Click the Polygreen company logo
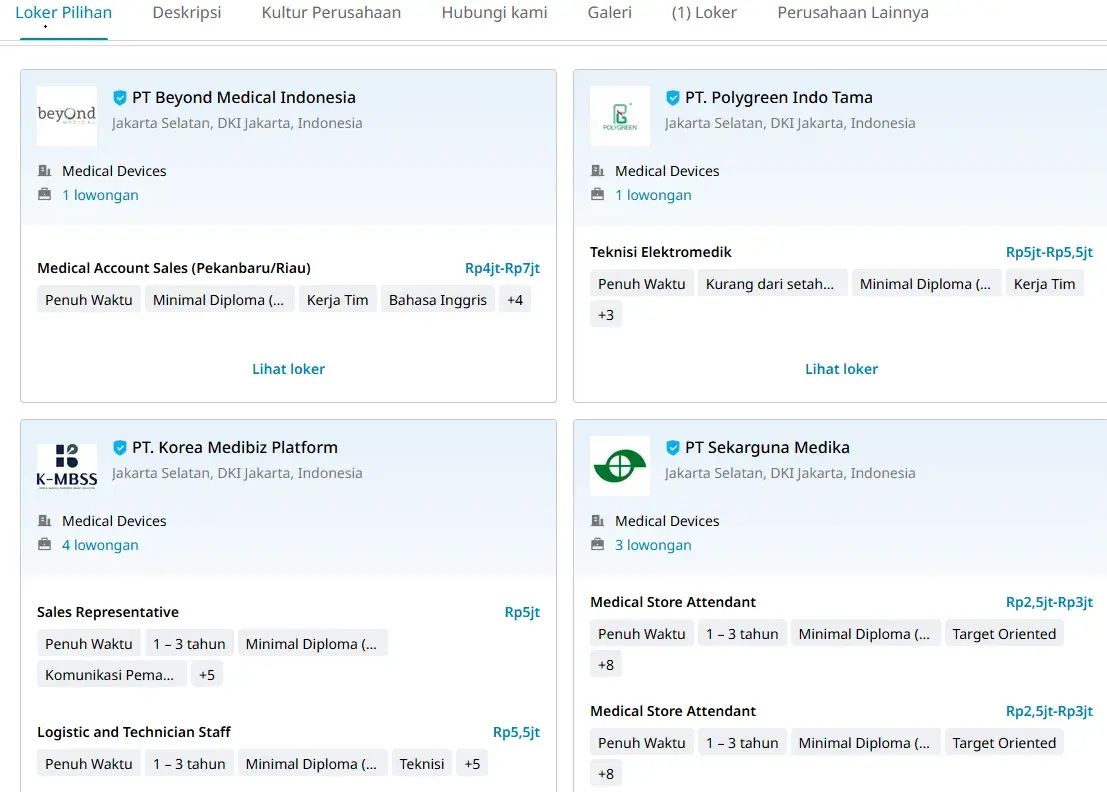Viewport: 1107px width, 792px height. click(x=620, y=116)
